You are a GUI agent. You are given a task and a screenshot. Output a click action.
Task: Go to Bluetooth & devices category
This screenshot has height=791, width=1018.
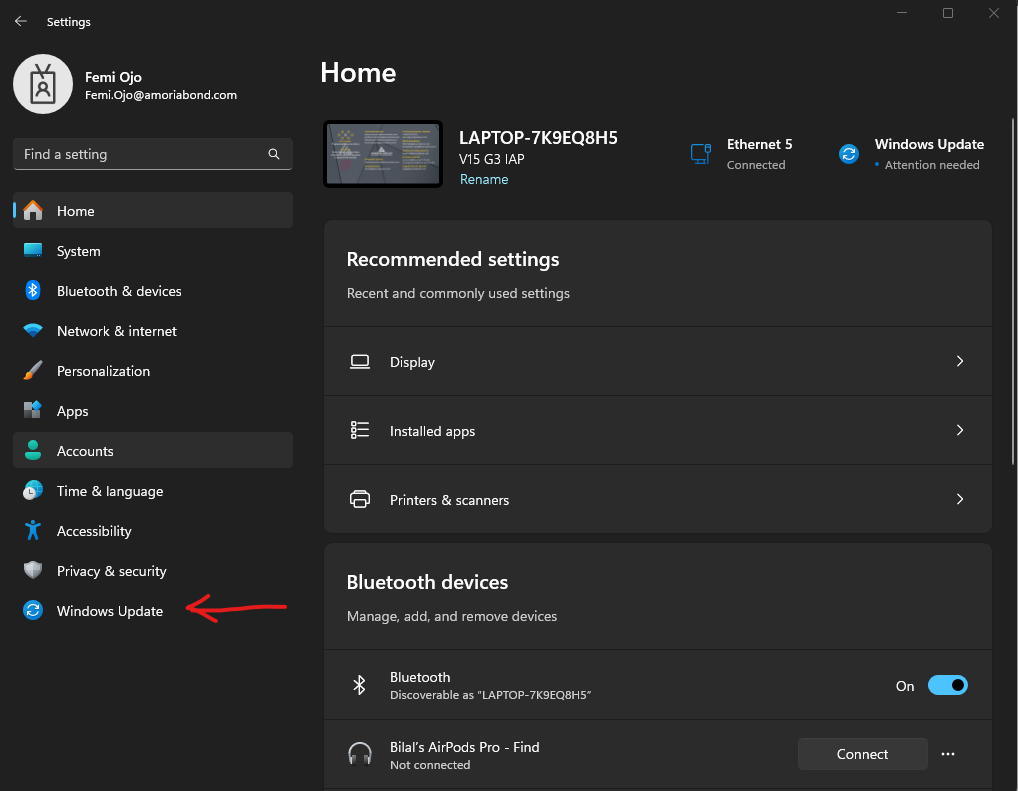pyautogui.click(x=153, y=290)
